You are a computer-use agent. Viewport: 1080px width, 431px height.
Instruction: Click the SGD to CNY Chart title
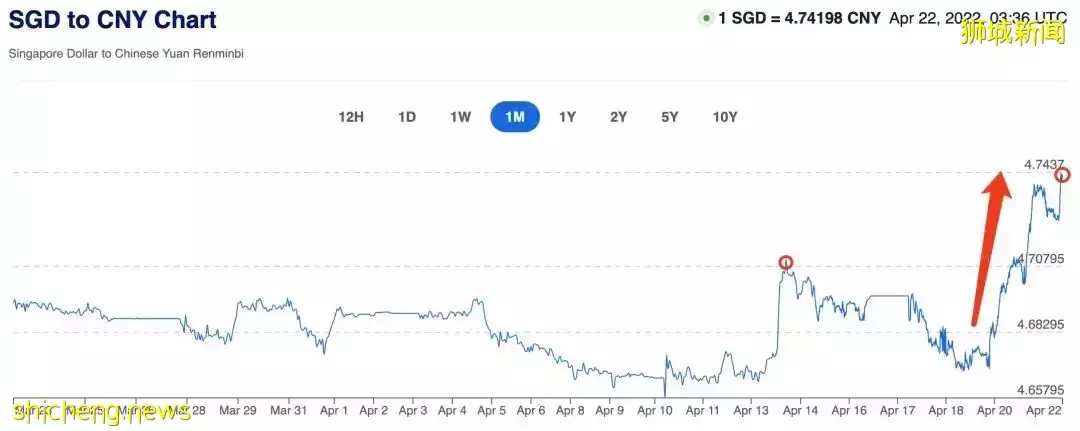pyautogui.click(x=112, y=19)
